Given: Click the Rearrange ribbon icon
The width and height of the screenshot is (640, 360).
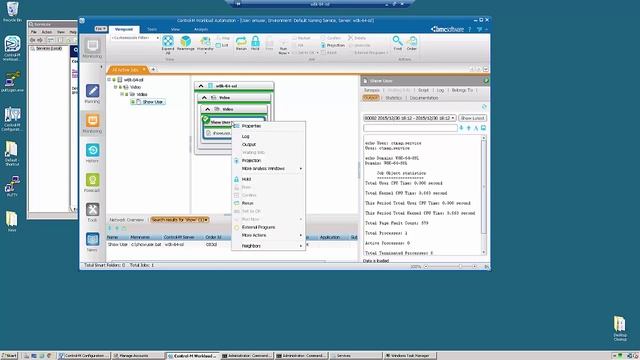Looking at the screenshot, I should [x=185, y=43].
